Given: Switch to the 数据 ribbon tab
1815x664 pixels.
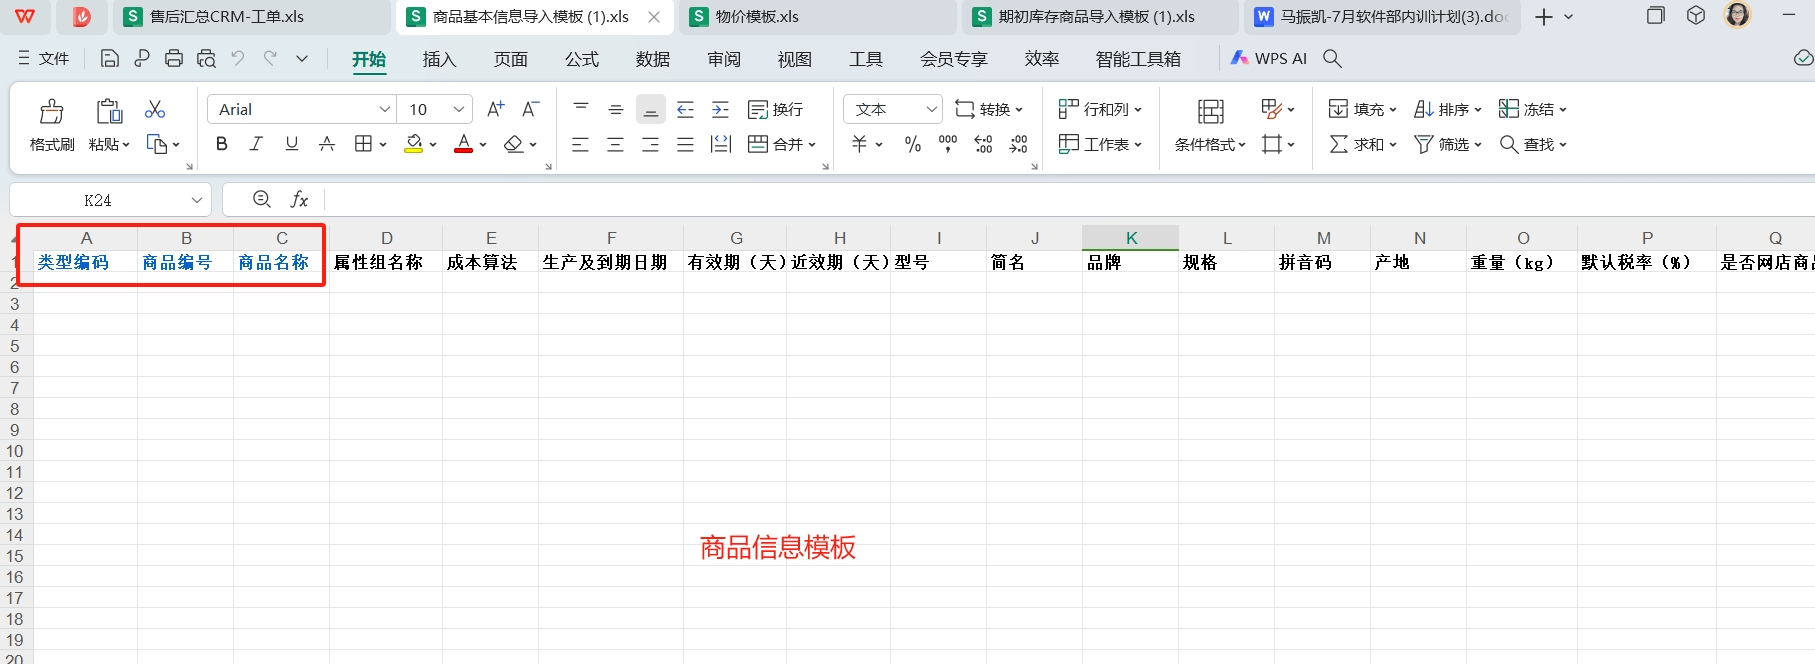Looking at the screenshot, I should (652, 59).
